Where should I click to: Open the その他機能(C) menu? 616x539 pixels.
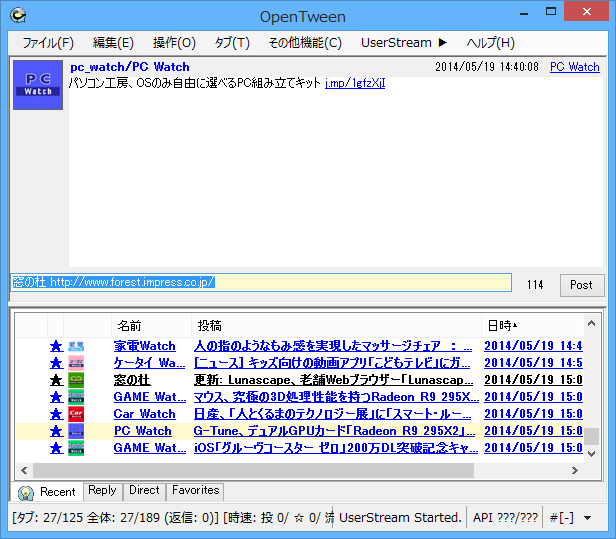(x=305, y=42)
